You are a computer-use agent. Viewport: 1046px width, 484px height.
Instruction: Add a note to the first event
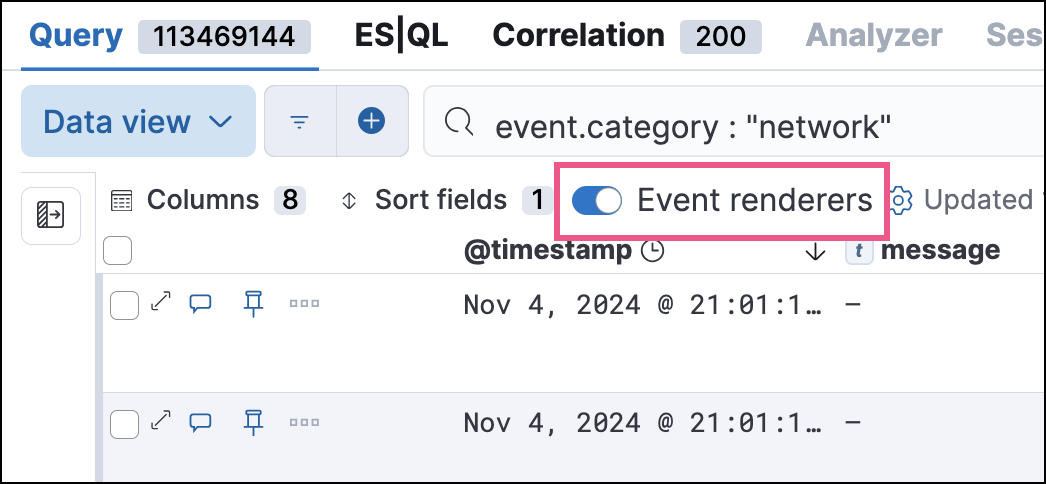[x=201, y=304]
